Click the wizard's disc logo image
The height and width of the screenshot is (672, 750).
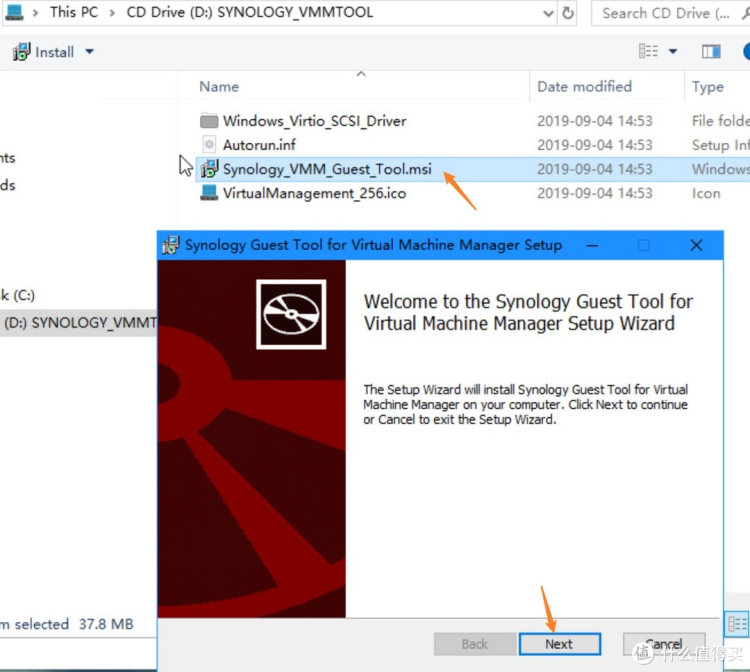(x=291, y=314)
